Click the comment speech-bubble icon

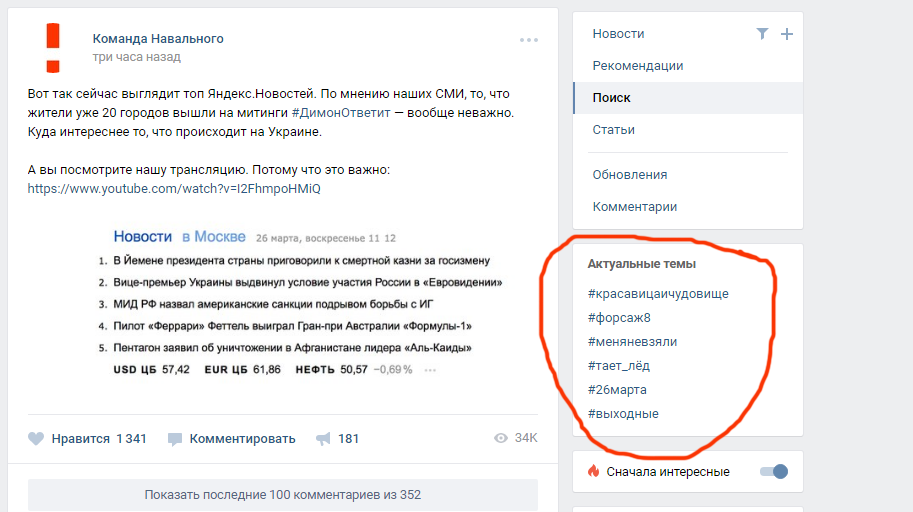point(175,439)
